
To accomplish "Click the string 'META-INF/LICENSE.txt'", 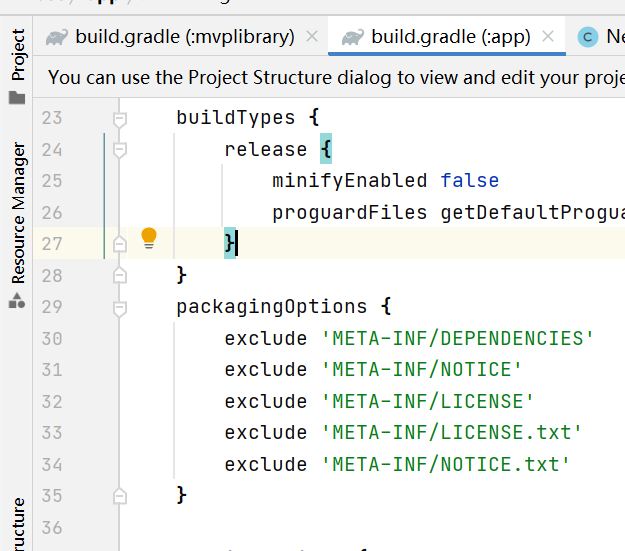I will pyautogui.click(x=451, y=433).
